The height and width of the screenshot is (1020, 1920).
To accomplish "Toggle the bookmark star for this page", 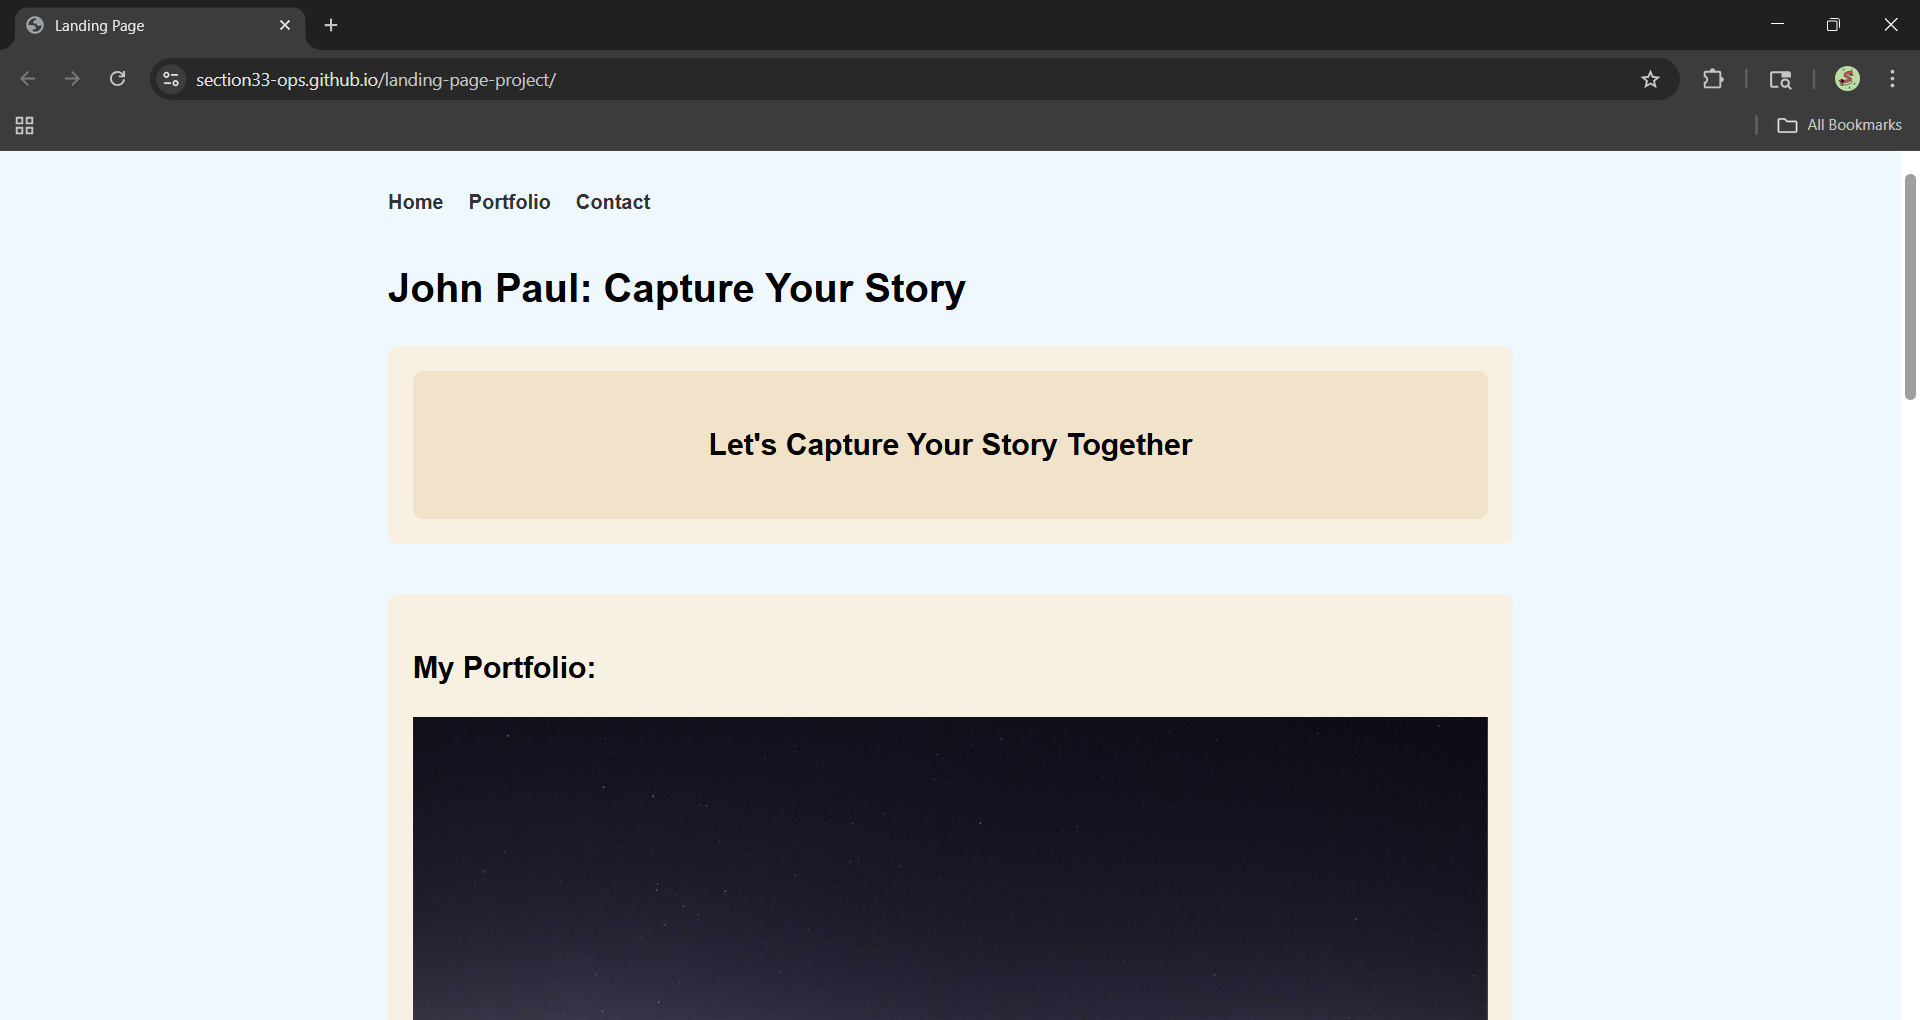I will [x=1651, y=79].
